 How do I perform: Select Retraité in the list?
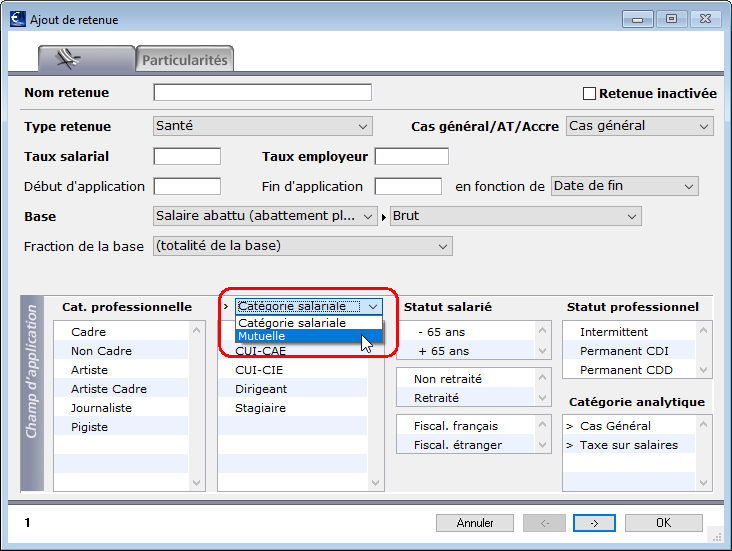coord(465,398)
